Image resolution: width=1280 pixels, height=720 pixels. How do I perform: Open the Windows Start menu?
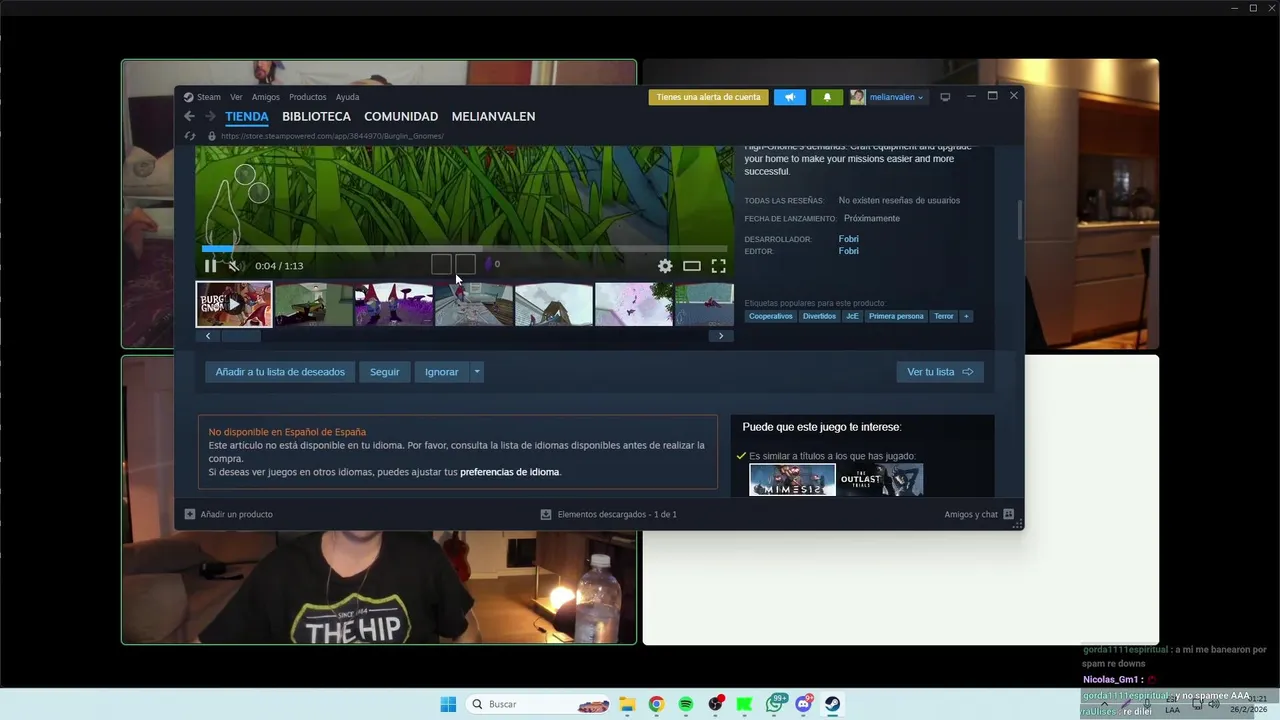point(448,704)
